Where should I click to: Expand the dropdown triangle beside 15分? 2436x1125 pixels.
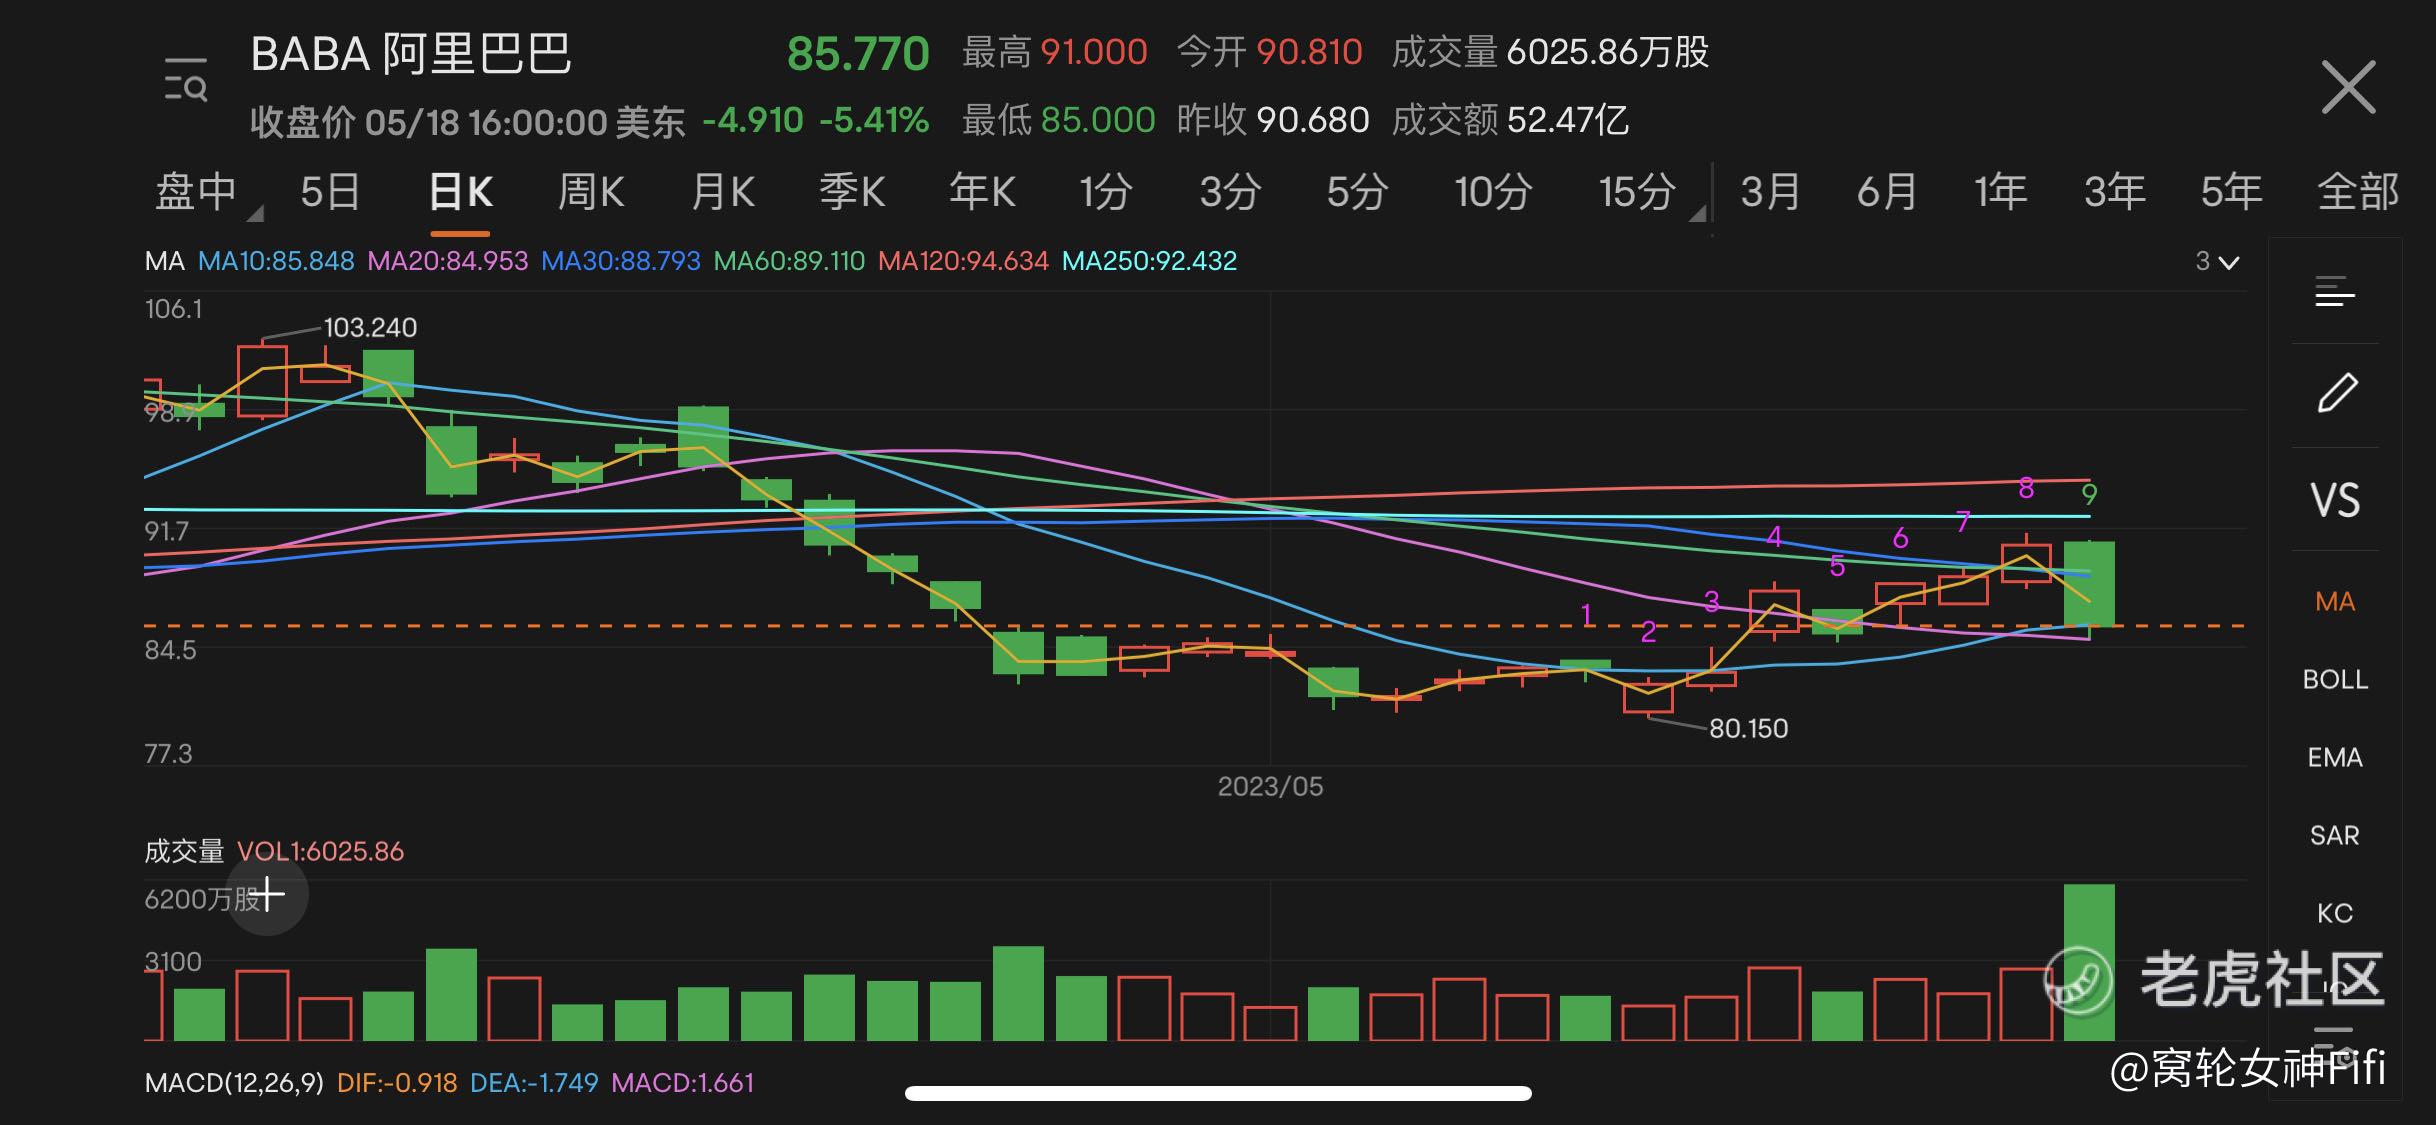pos(1697,212)
